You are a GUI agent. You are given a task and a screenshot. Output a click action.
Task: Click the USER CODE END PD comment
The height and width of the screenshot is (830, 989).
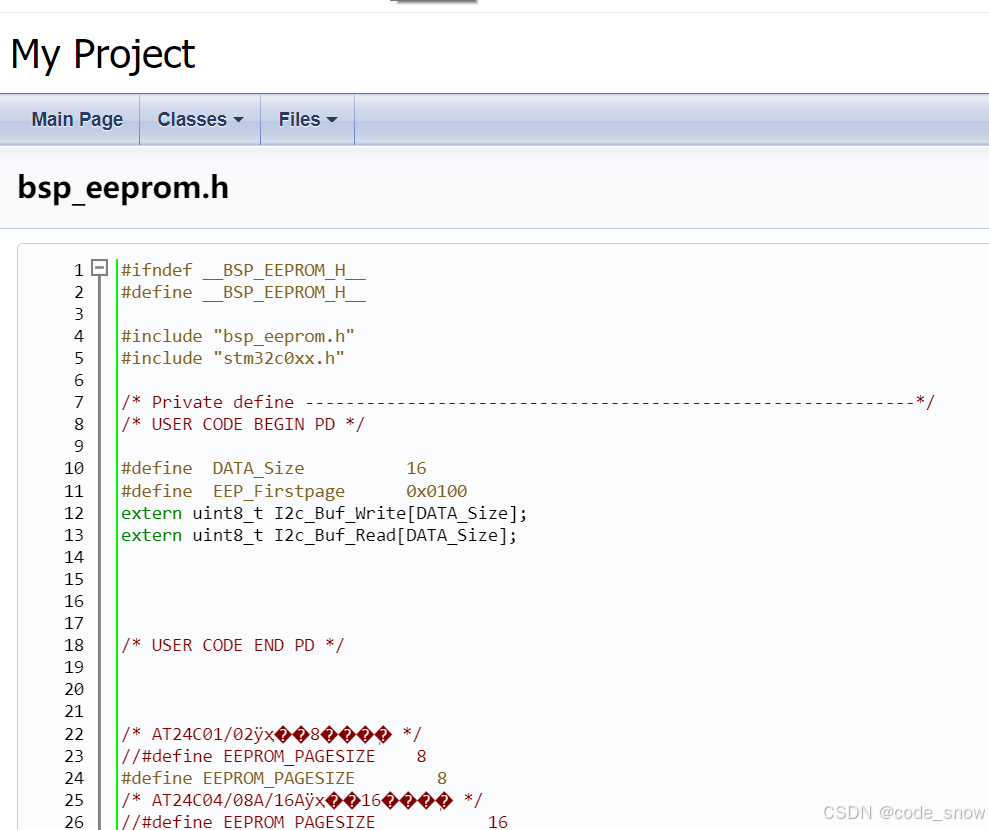[233, 646]
